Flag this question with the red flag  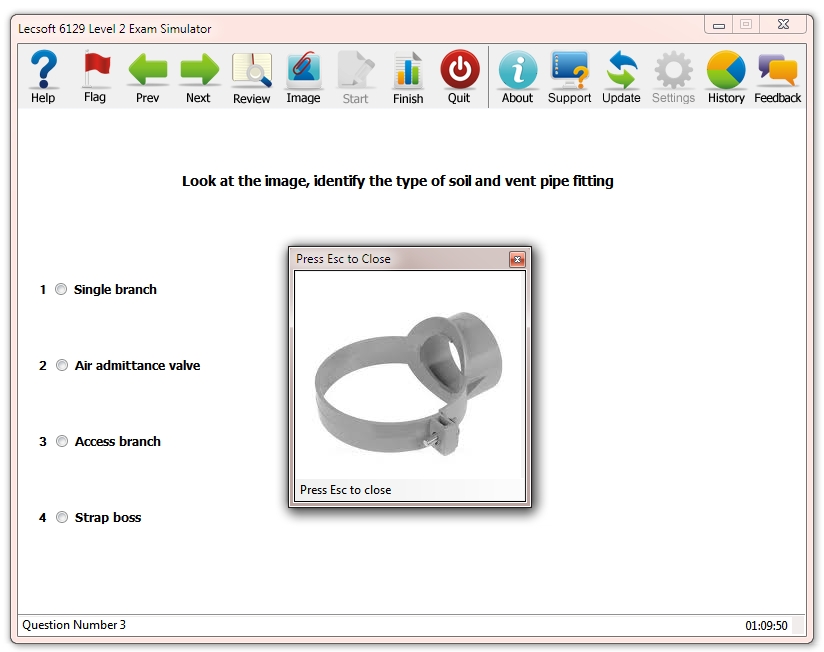pos(95,77)
